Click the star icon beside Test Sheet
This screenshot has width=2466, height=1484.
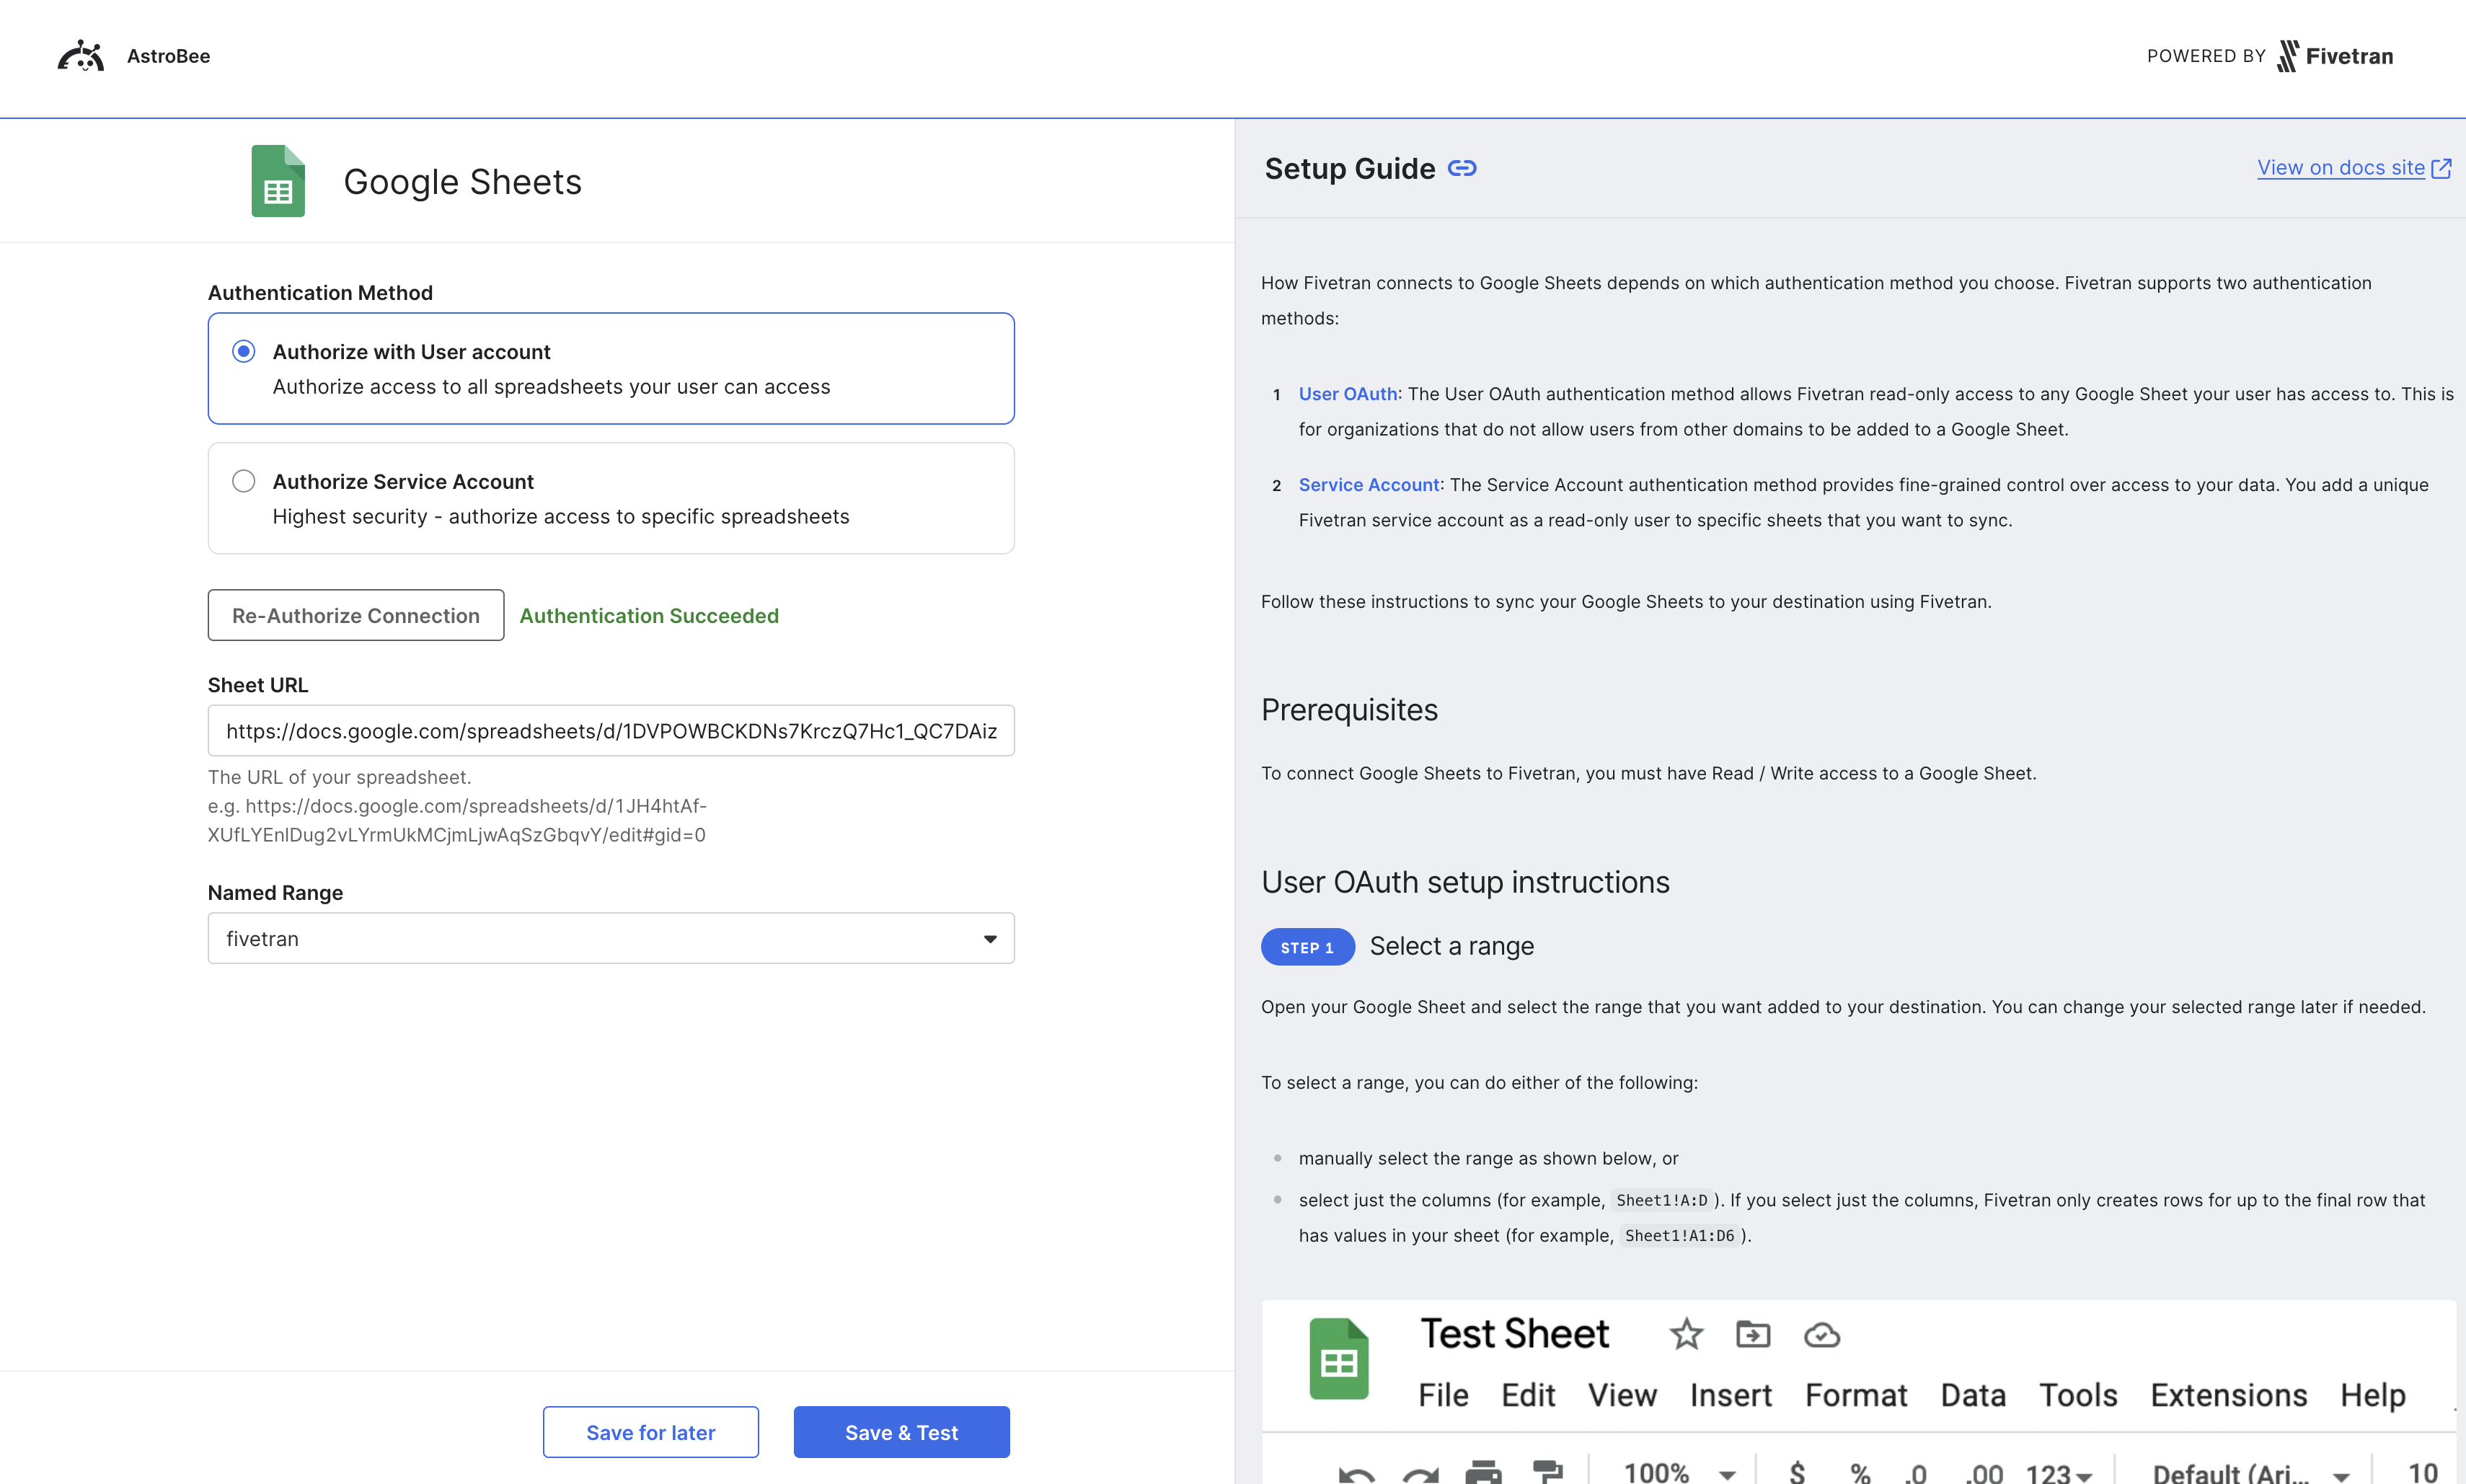pyautogui.click(x=1686, y=1334)
